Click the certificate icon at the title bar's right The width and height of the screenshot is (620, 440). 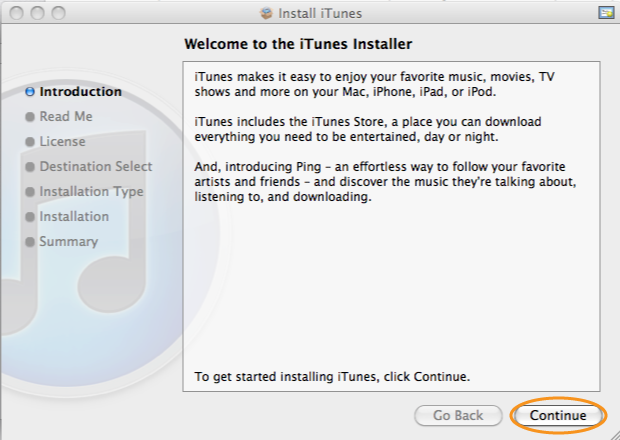click(606, 13)
